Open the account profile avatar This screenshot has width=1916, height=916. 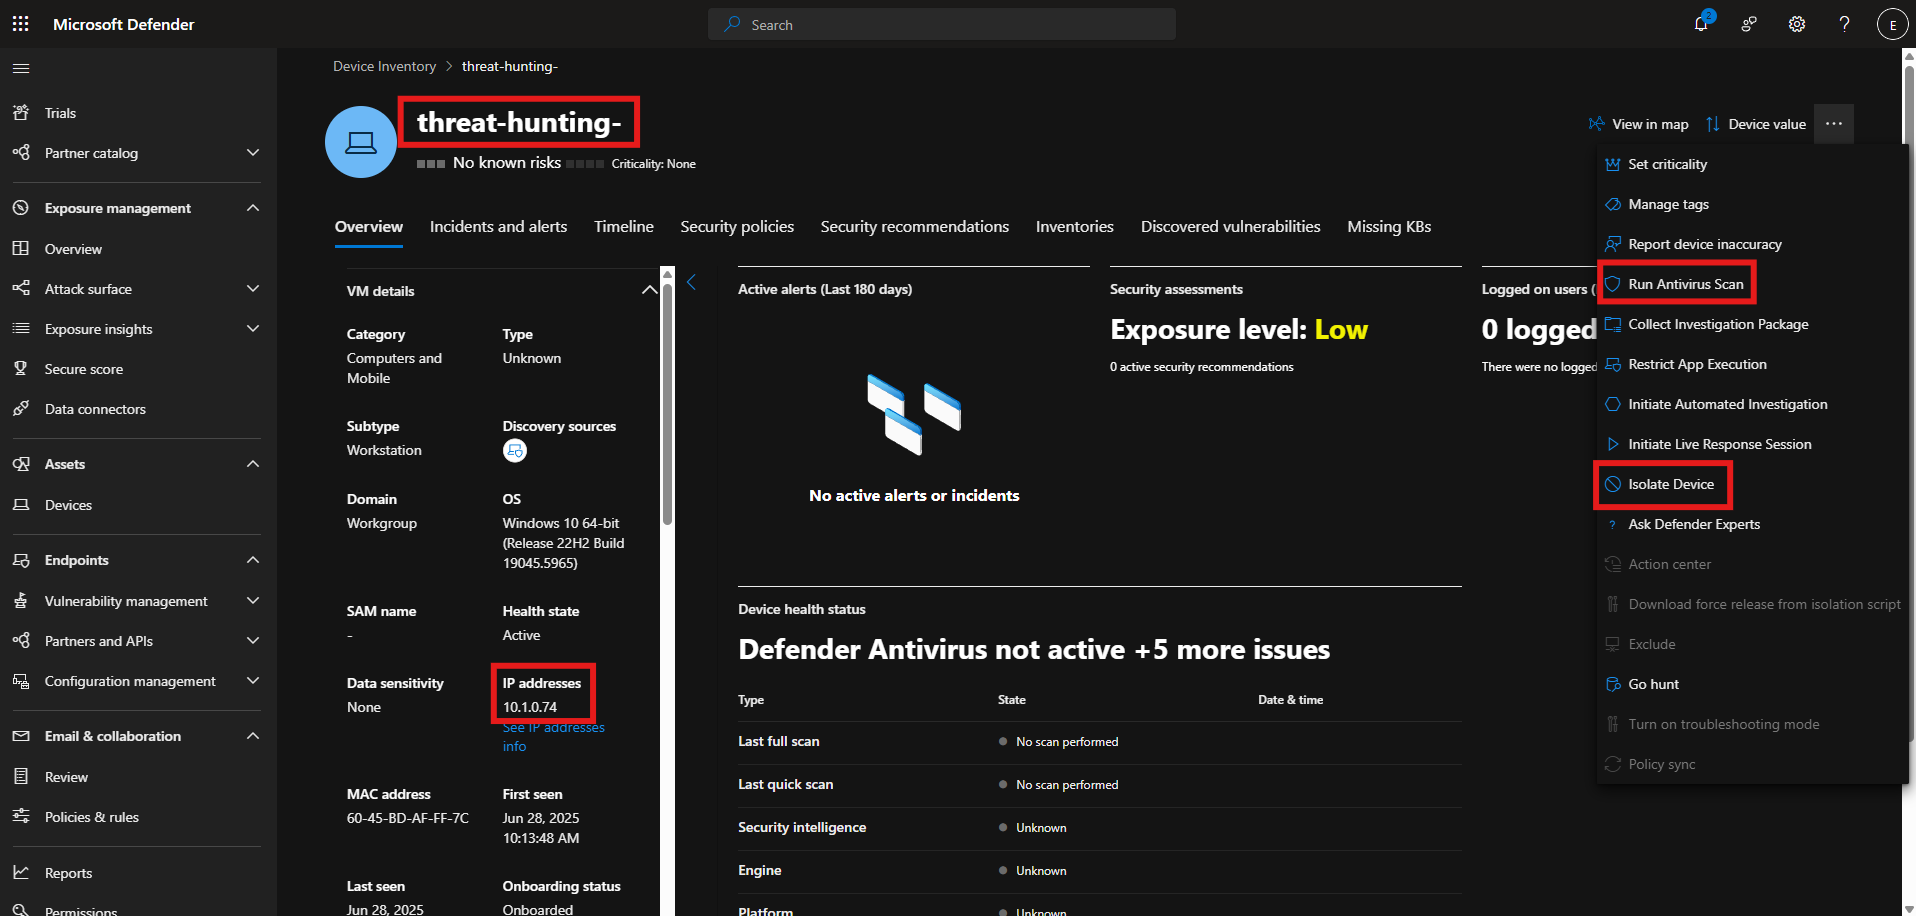pos(1892,24)
